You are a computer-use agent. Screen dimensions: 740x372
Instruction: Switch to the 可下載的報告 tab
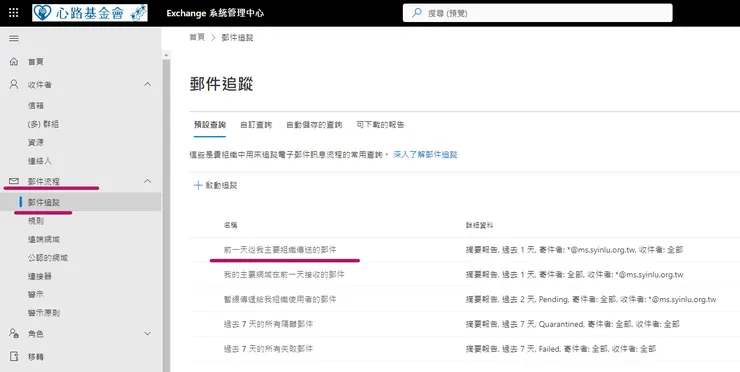(x=380, y=125)
